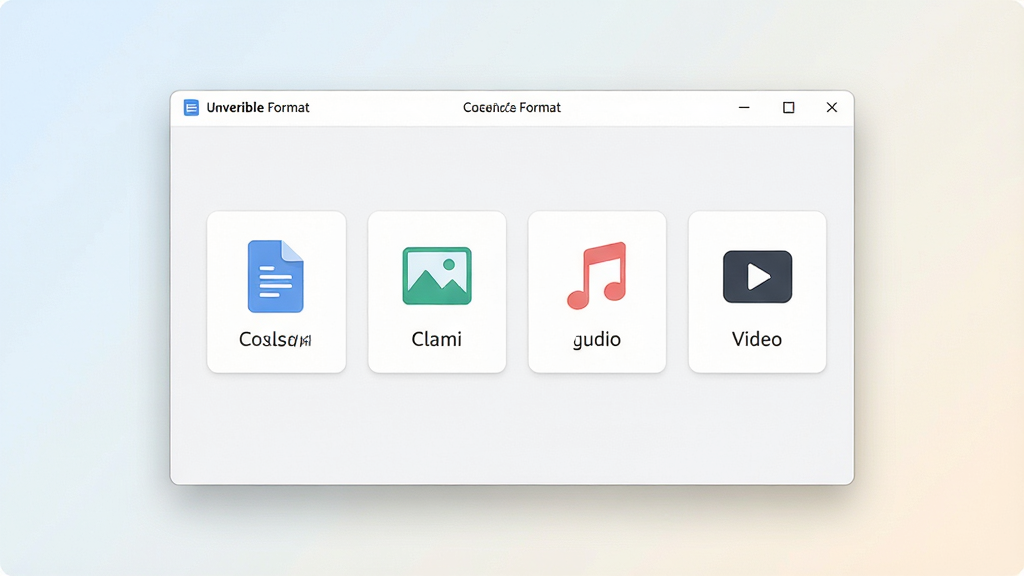1024x576 pixels.
Task: Click the blue app icon in title bar
Action: click(191, 108)
